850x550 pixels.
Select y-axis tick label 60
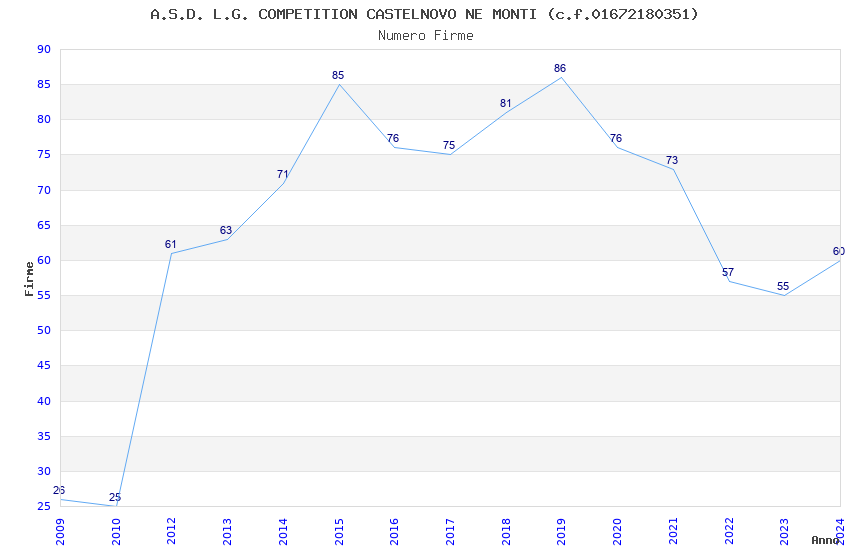click(44, 261)
